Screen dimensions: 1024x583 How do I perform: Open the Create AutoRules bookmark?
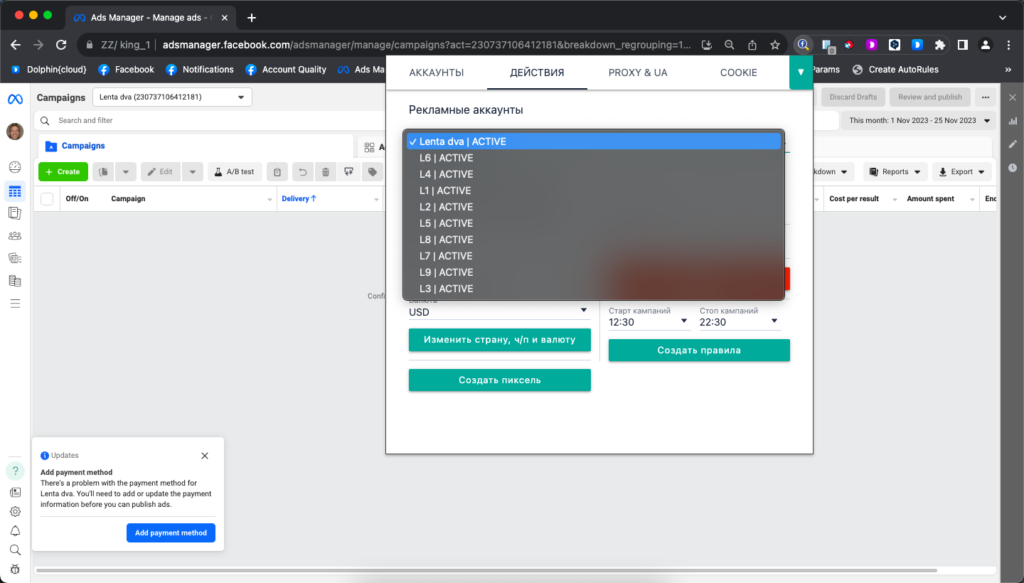pyautogui.click(x=895, y=69)
